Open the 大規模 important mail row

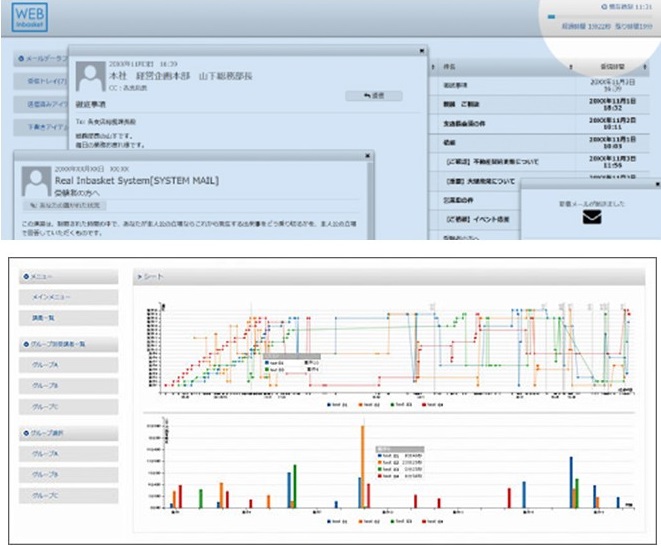click(x=475, y=181)
